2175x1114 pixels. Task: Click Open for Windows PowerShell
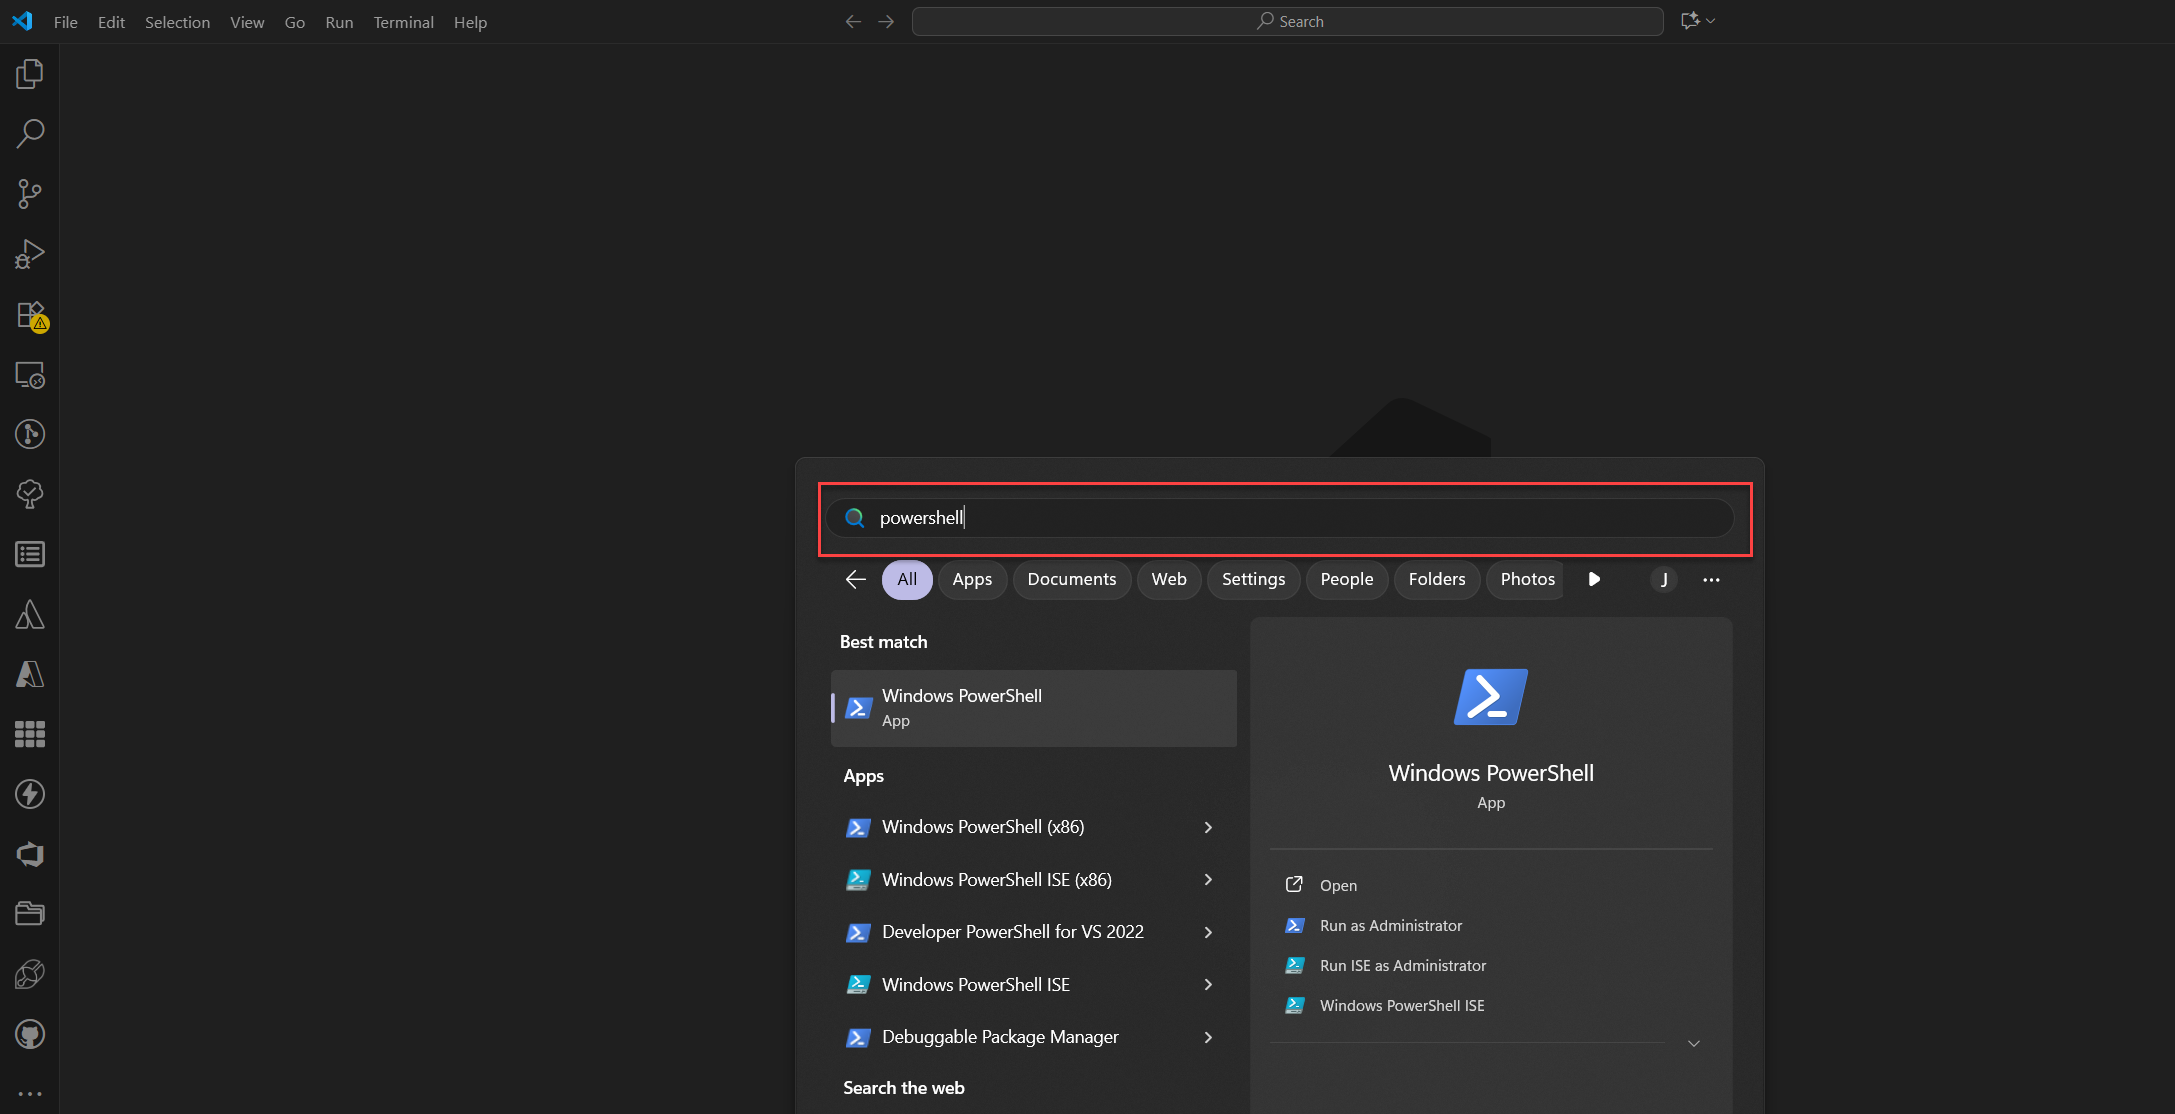[x=1337, y=885]
